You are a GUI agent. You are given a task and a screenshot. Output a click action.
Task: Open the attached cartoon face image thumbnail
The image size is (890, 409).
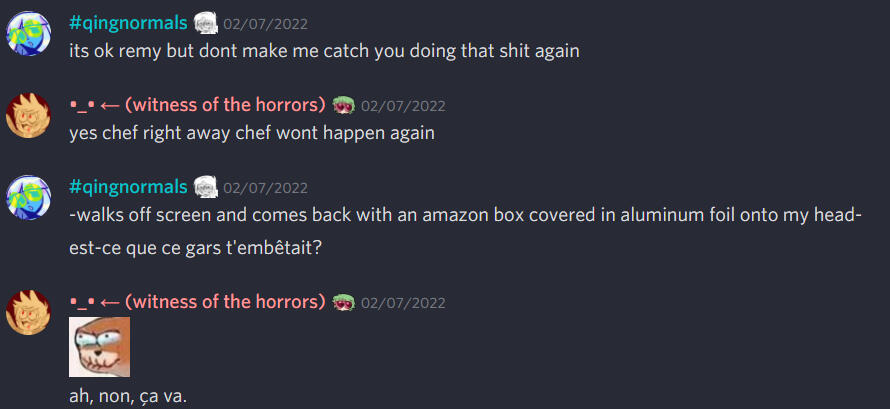[99, 347]
